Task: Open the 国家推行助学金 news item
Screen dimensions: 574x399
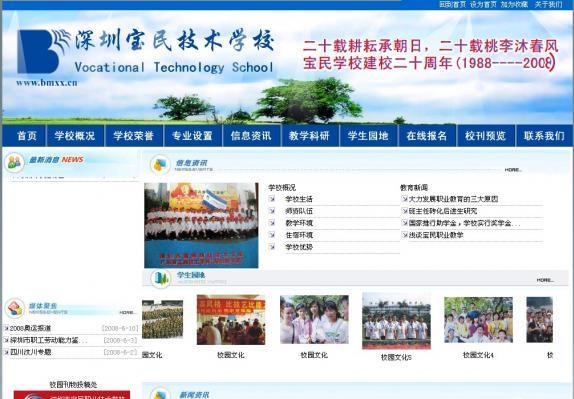Action: (464, 223)
